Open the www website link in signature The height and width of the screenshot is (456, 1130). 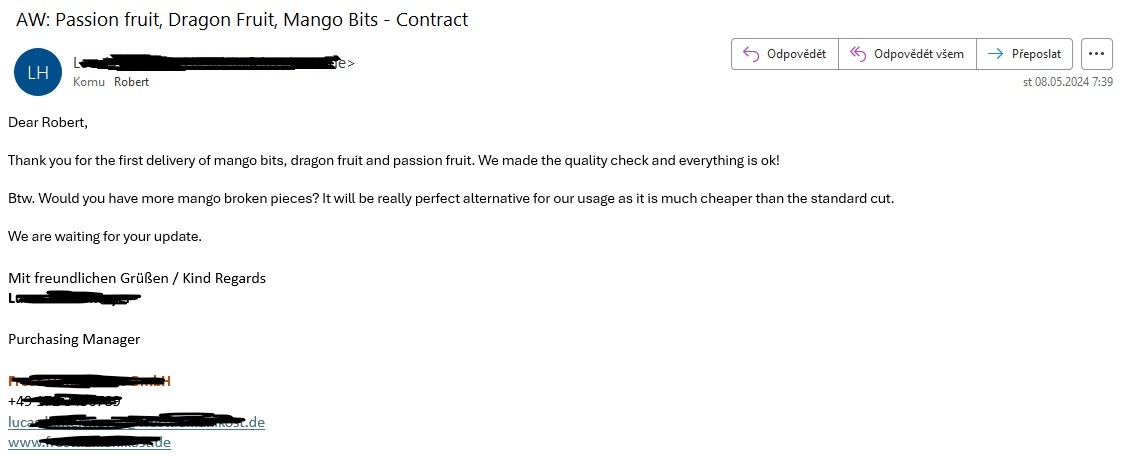pyautogui.click(x=89, y=442)
